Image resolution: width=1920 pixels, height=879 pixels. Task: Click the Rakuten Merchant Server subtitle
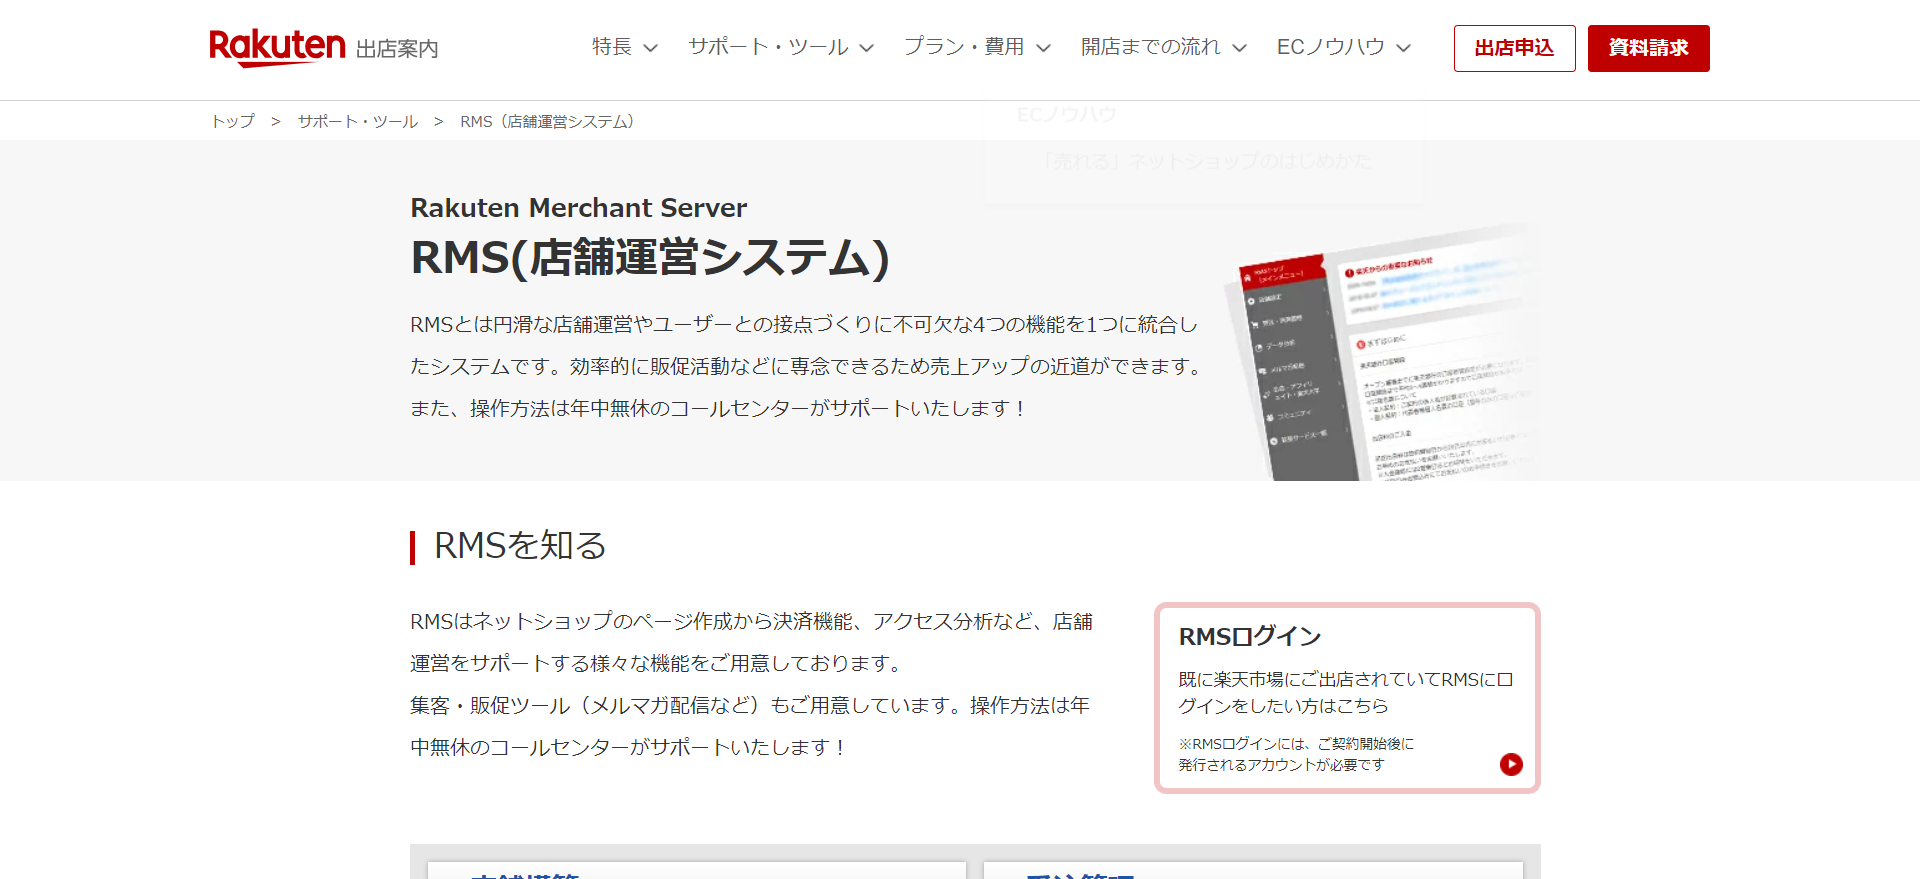click(x=578, y=208)
